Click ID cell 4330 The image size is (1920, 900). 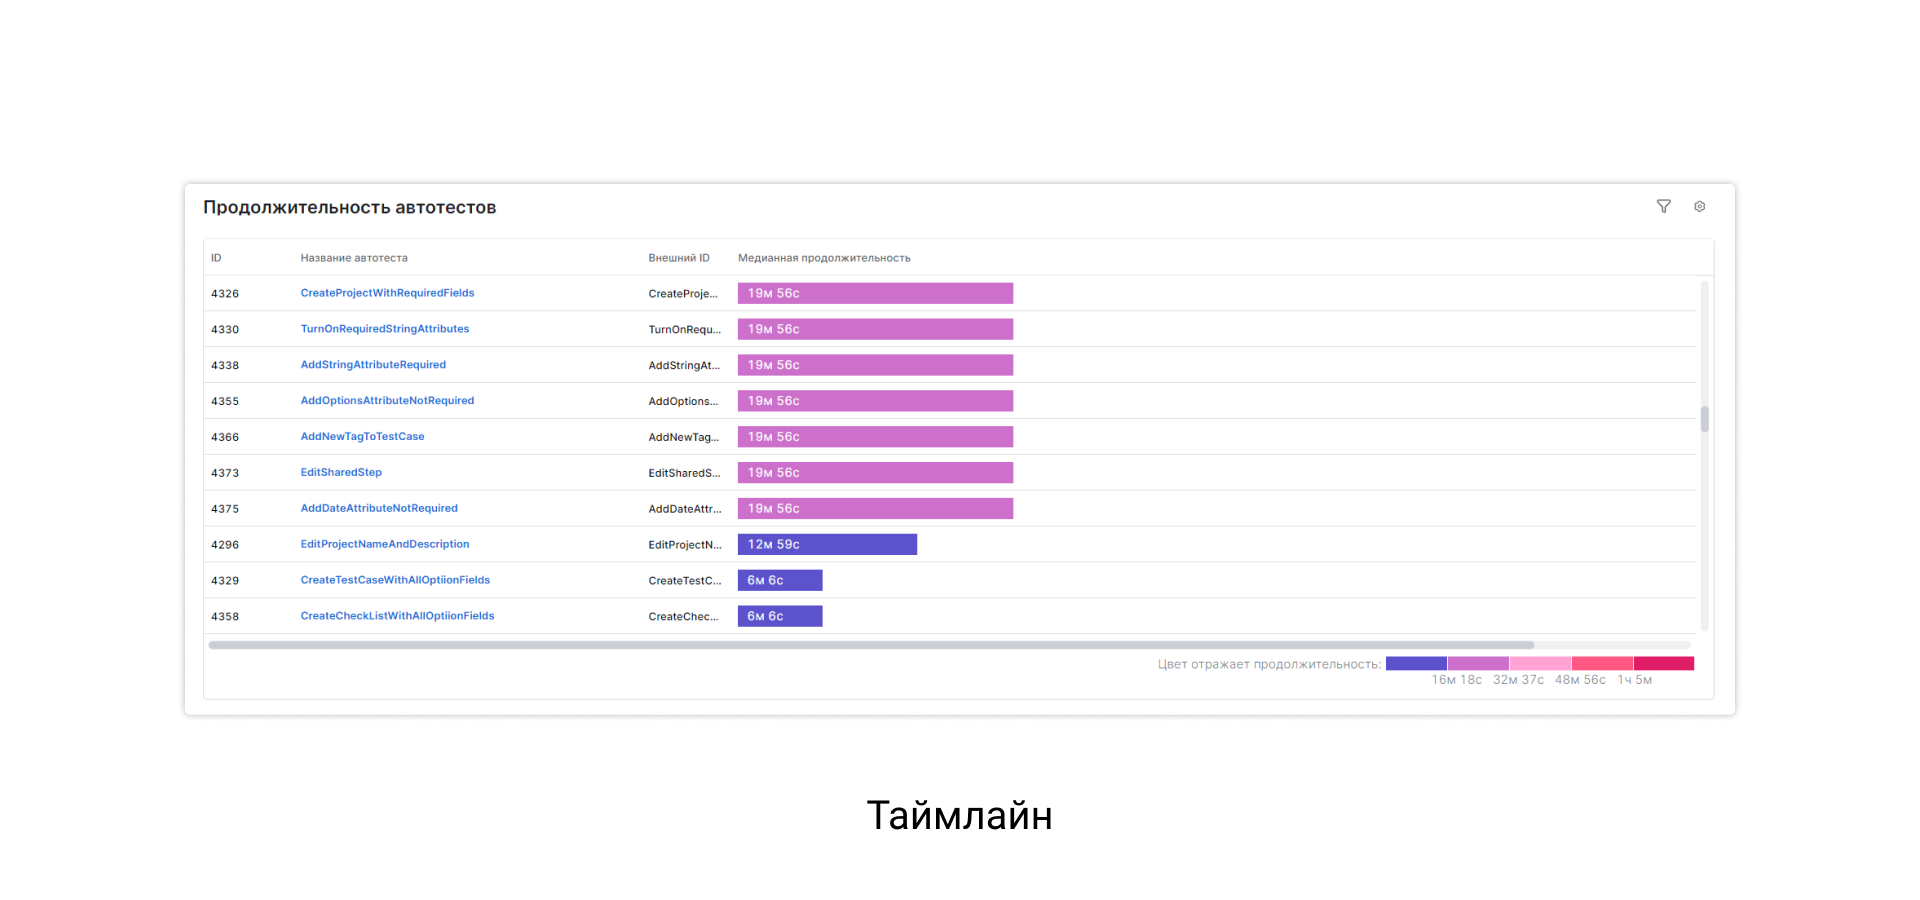tap(225, 330)
